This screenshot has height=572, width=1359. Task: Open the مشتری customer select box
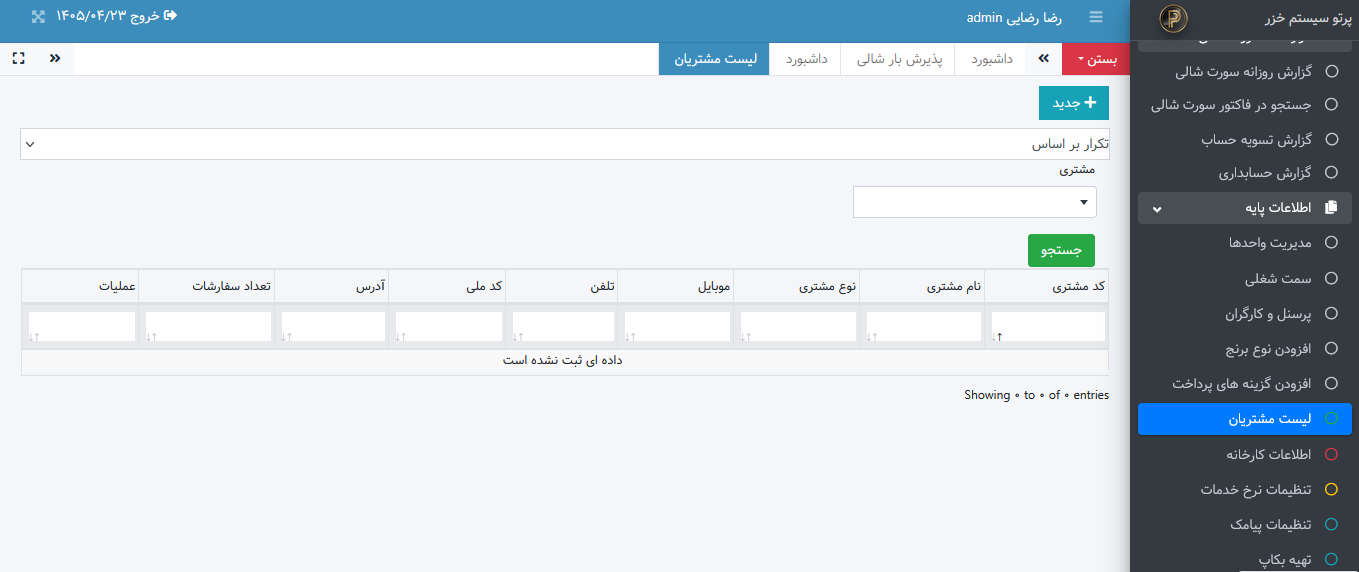(975, 202)
